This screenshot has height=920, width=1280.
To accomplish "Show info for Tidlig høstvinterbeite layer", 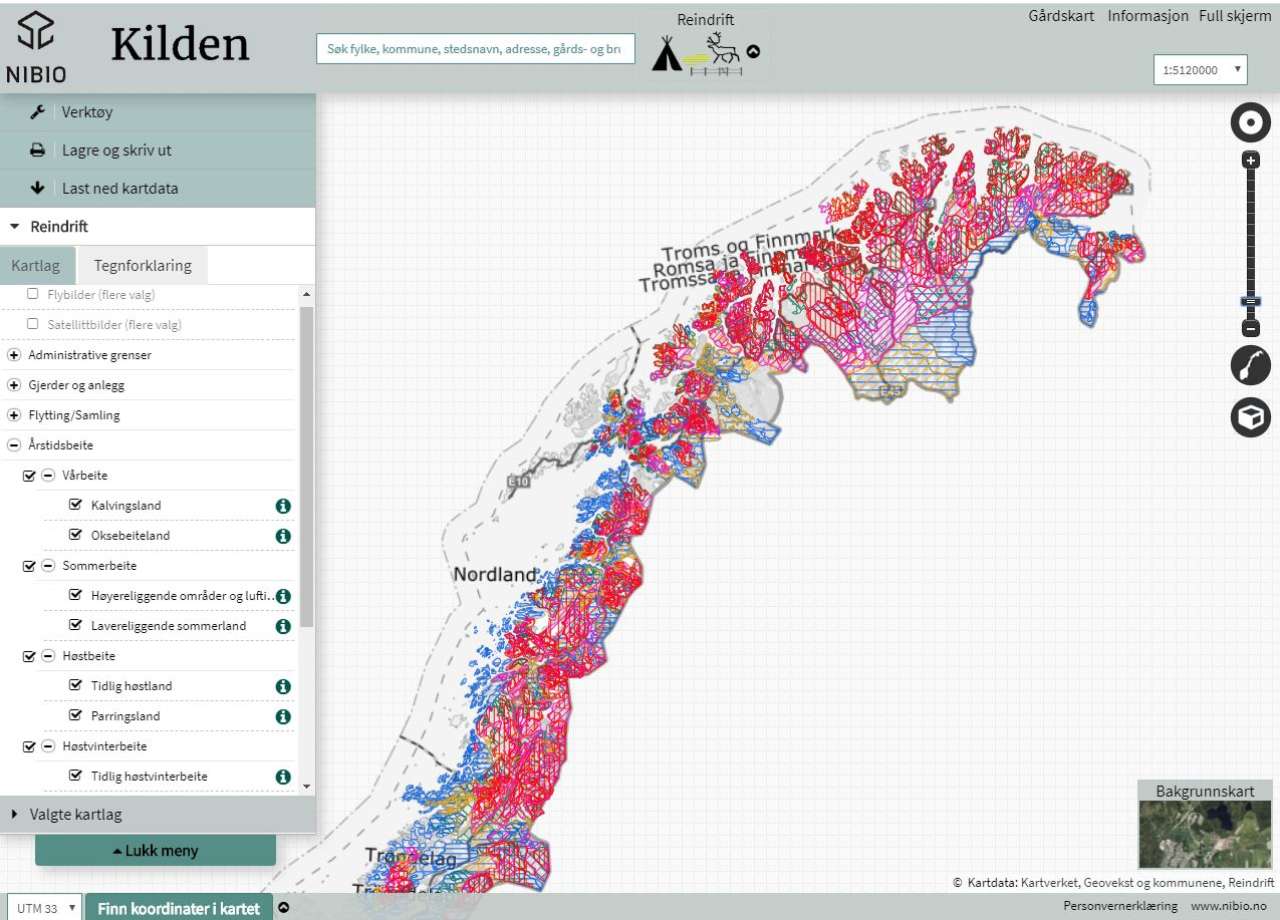I will pyautogui.click(x=283, y=777).
